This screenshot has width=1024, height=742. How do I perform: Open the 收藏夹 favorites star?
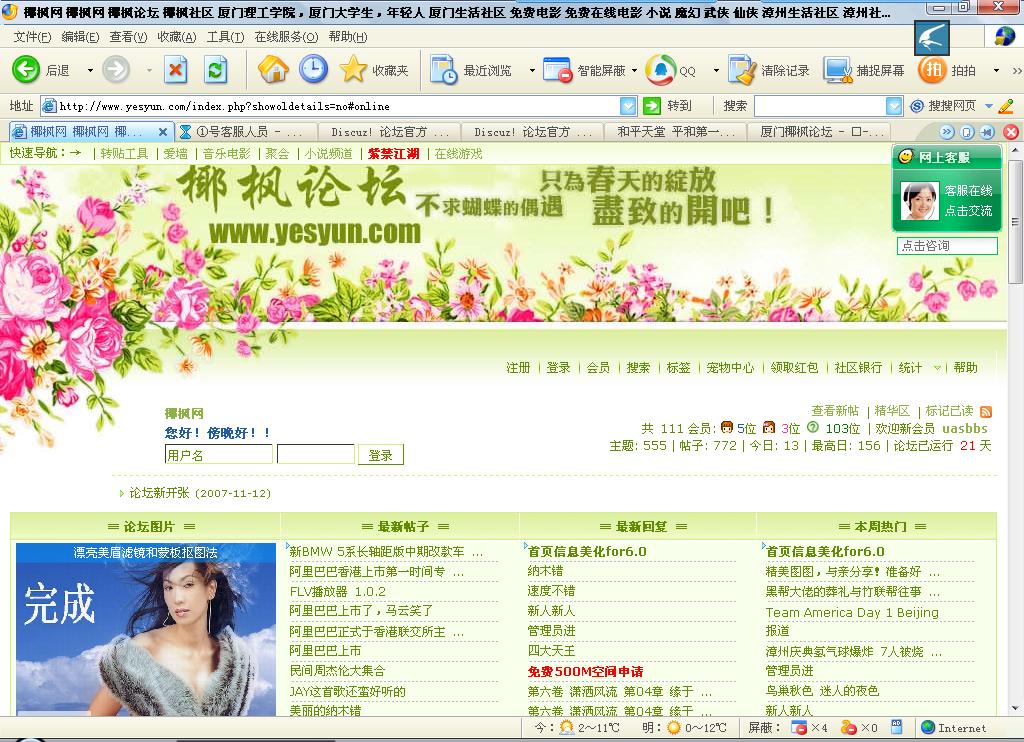point(374,69)
